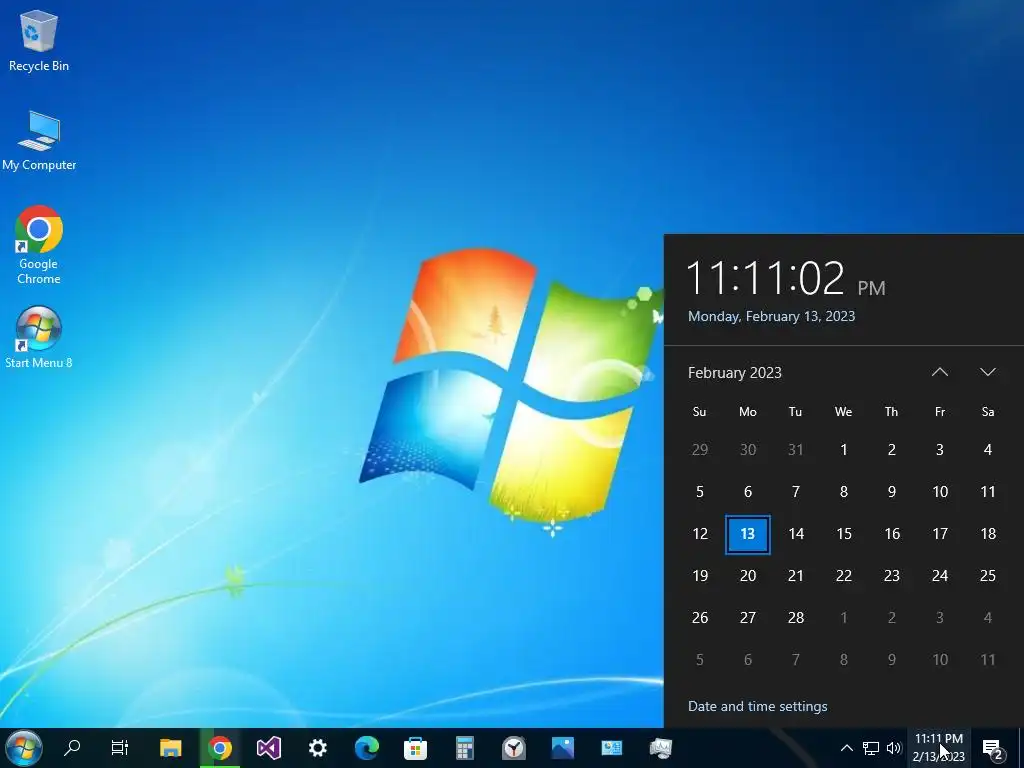Switch to Chrome in the taskbar
This screenshot has height=768, width=1024.
[220, 748]
